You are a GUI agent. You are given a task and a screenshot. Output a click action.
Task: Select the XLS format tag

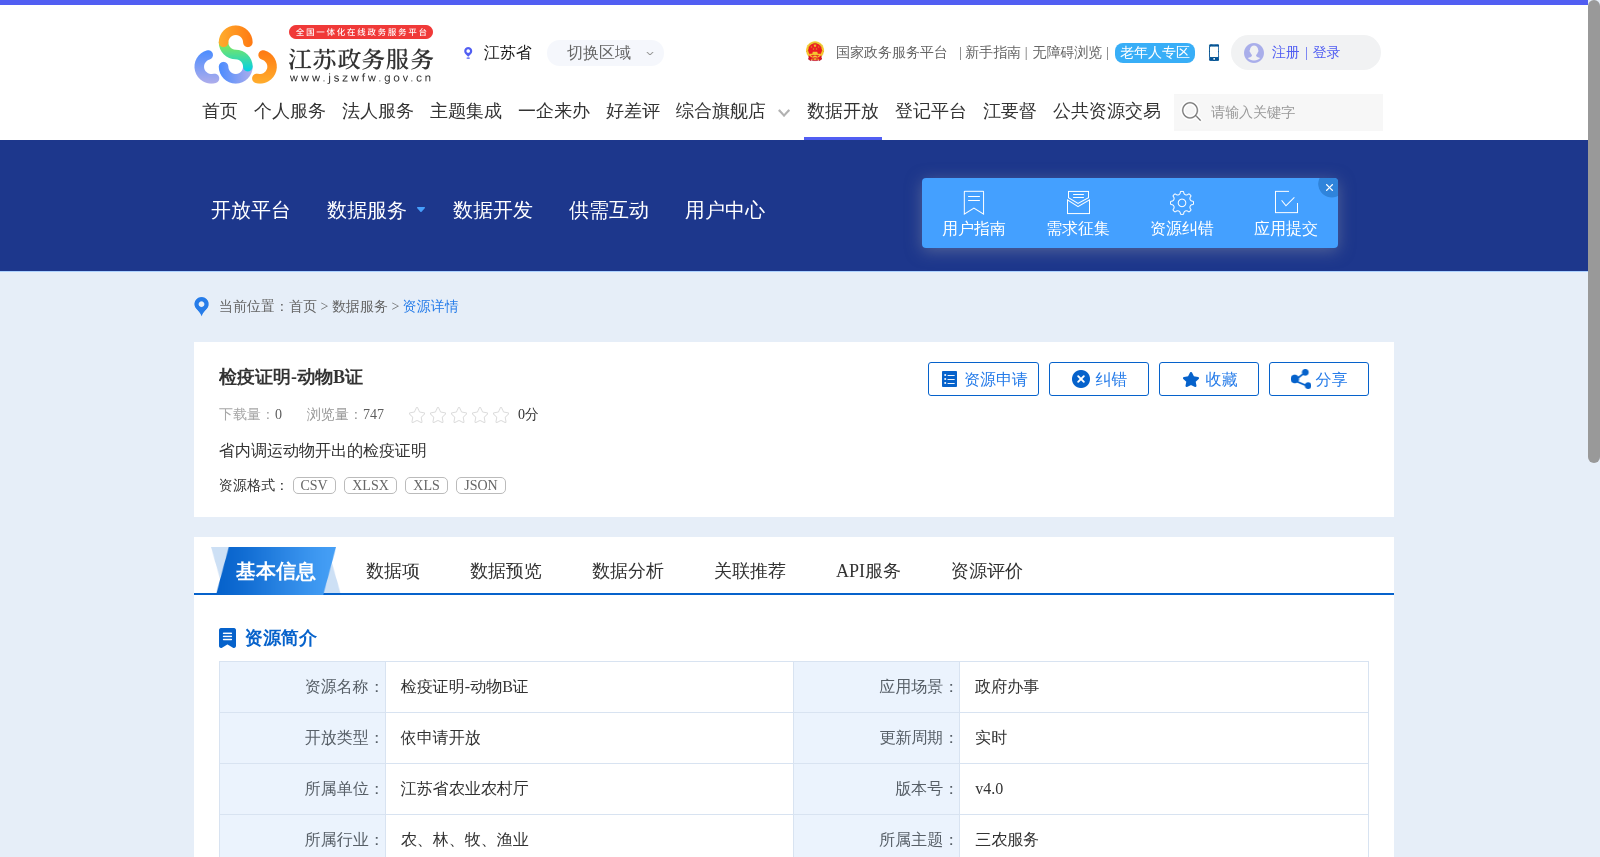click(426, 485)
